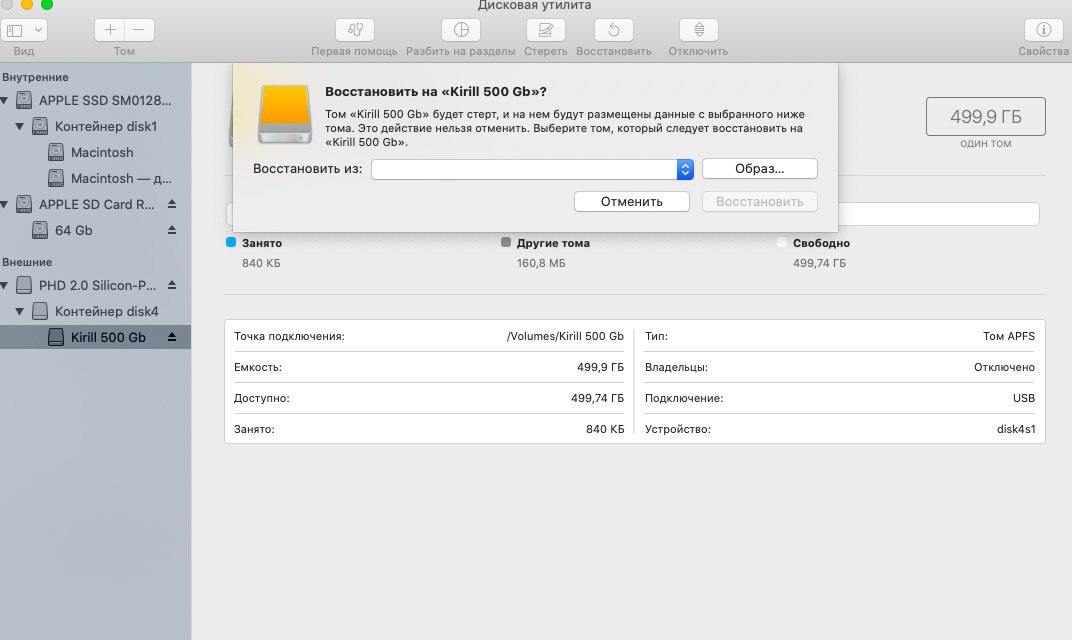Add a volume with the plus button
This screenshot has height=640, width=1072.
(109, 30)
